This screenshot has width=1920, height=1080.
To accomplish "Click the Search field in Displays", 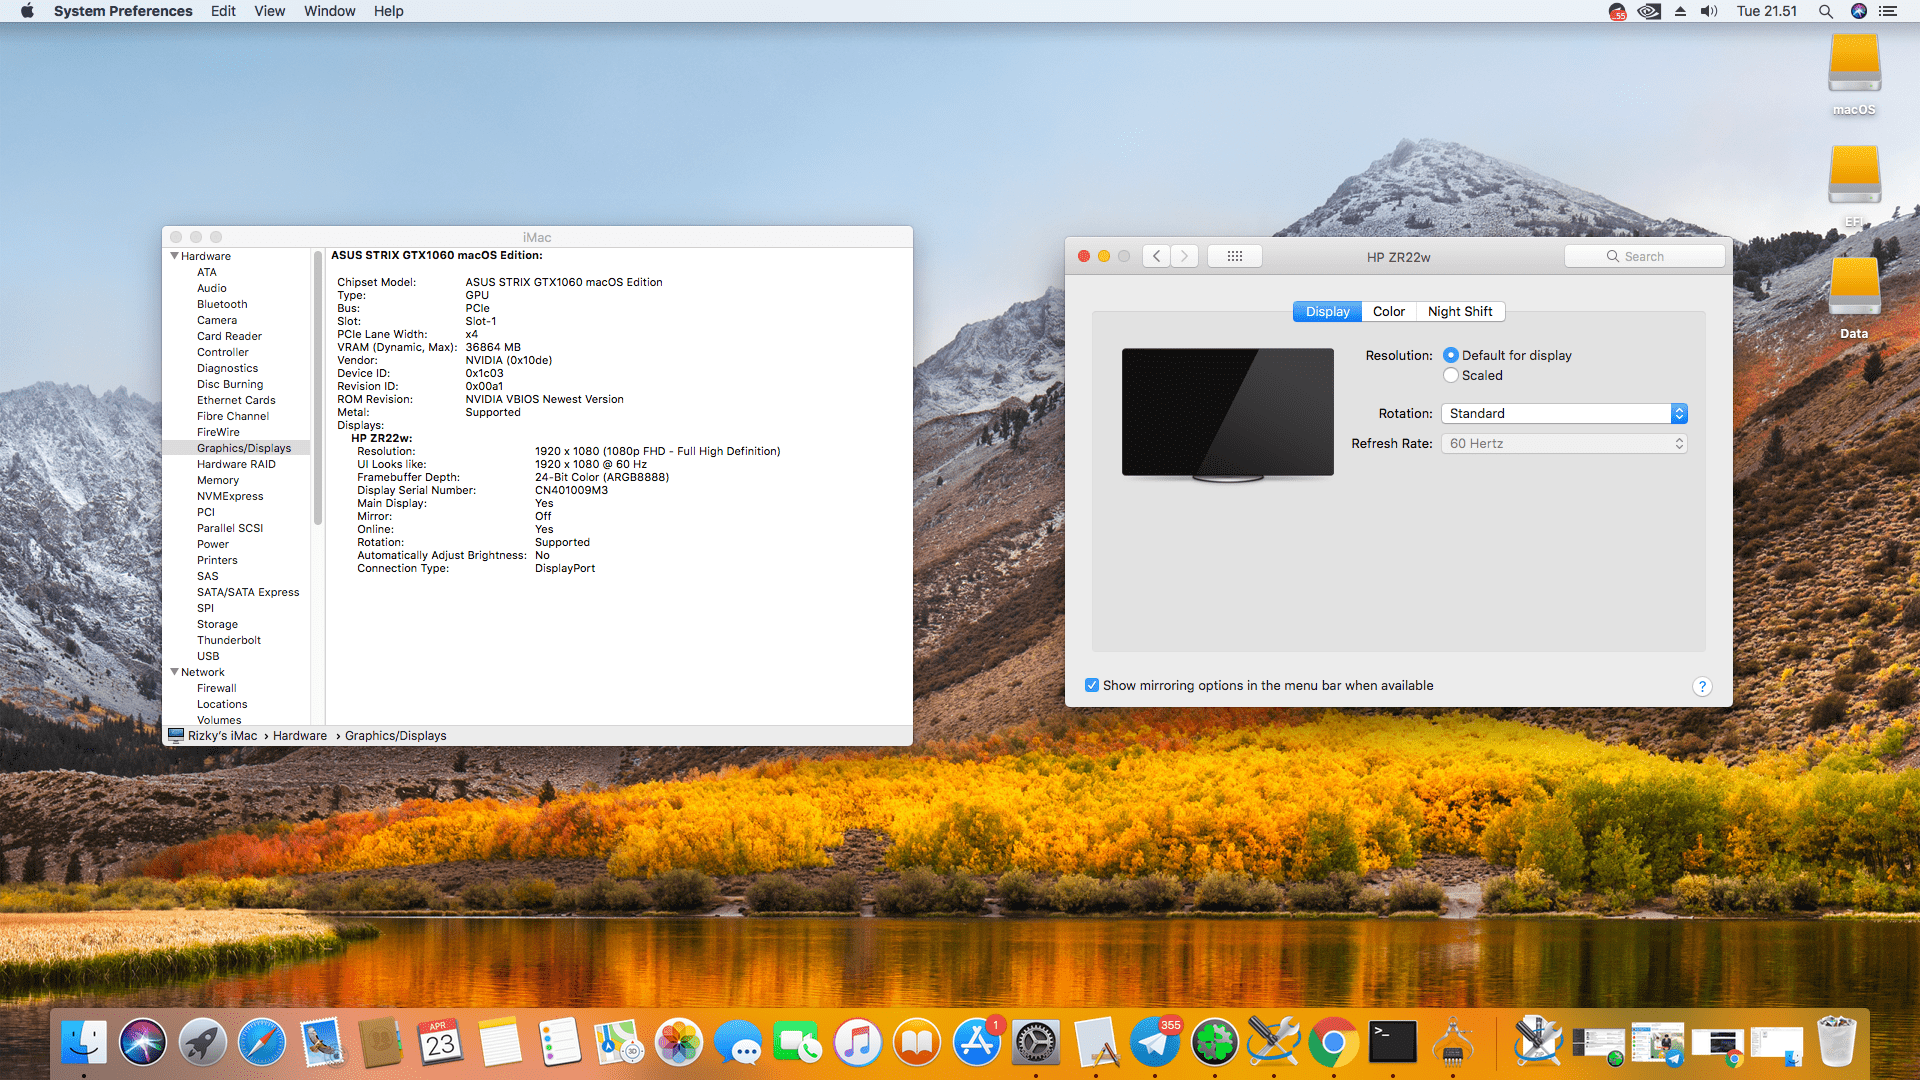I will [x=1645, y=257].
